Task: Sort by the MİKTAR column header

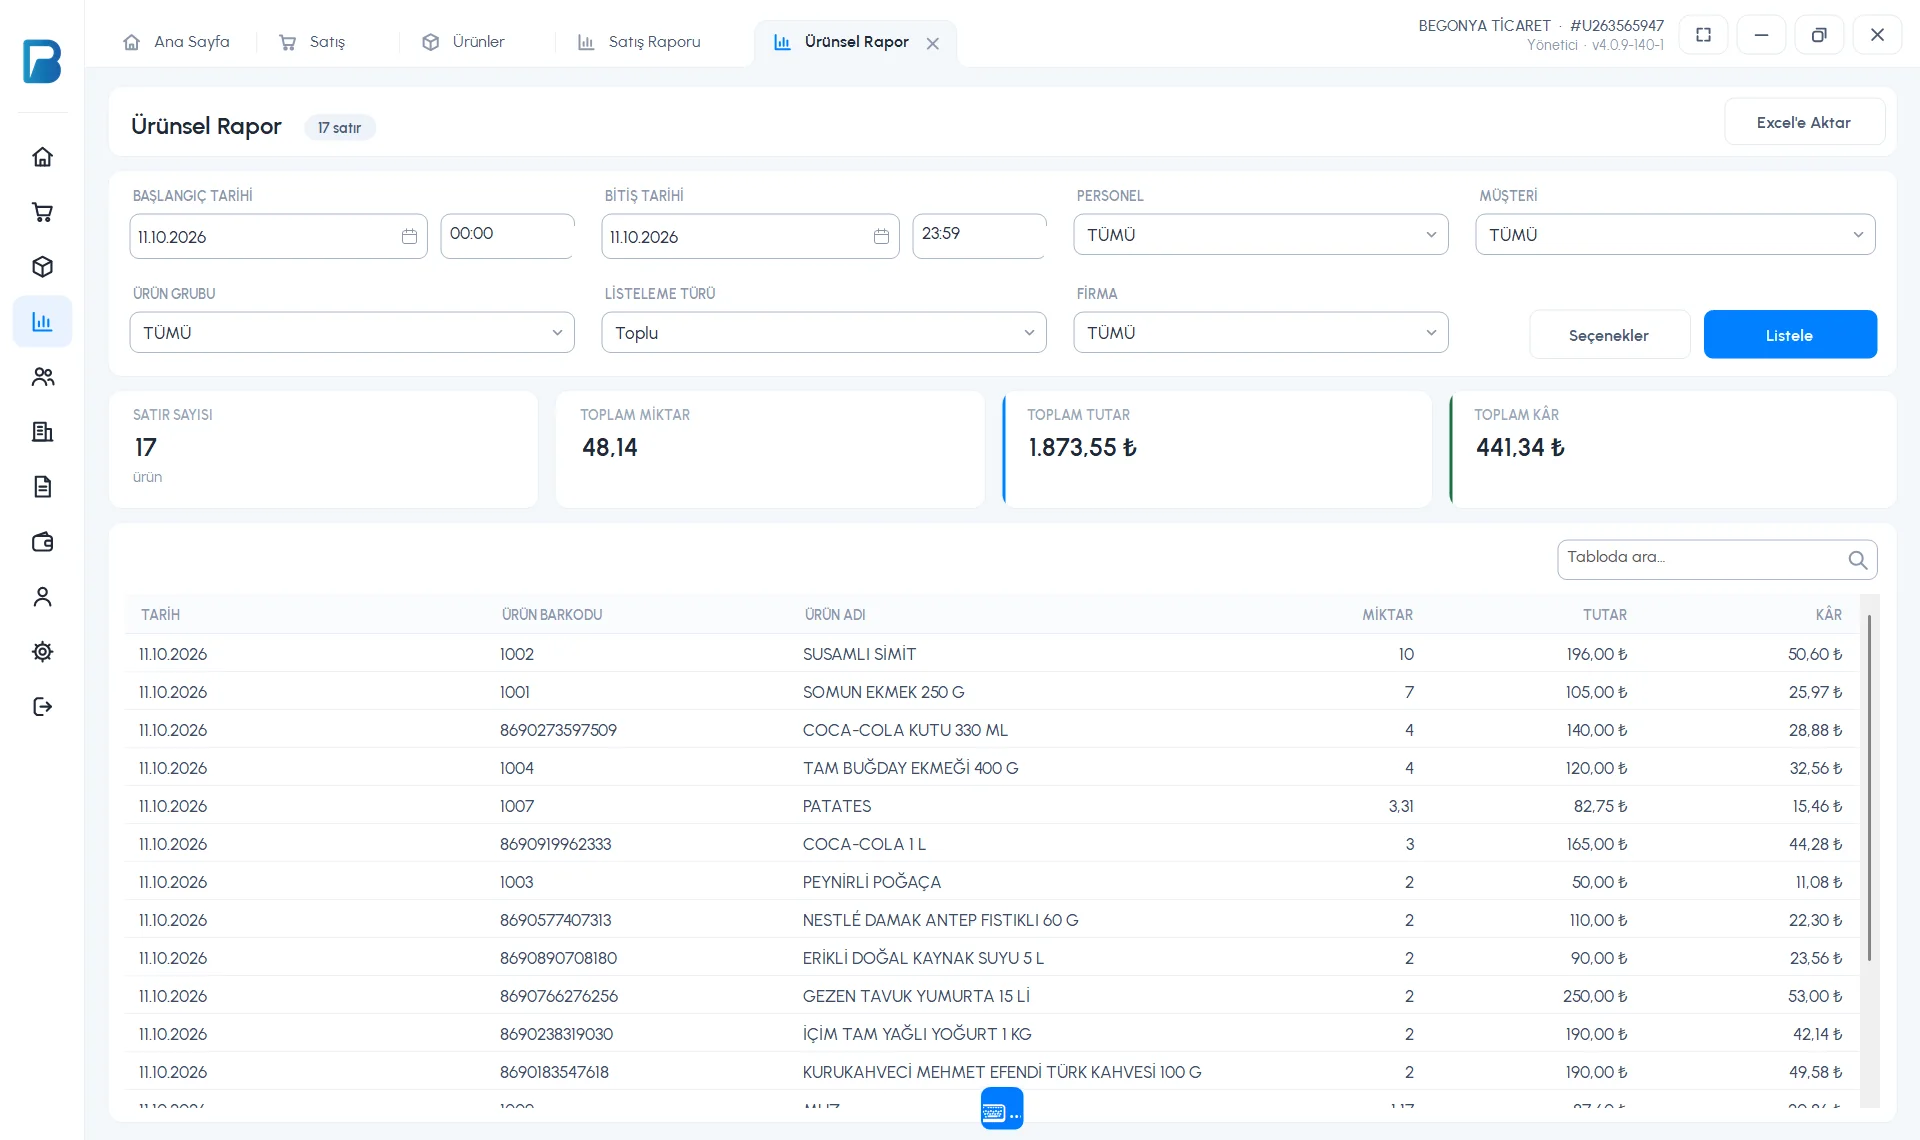Action: click(x=1388, y=615)
